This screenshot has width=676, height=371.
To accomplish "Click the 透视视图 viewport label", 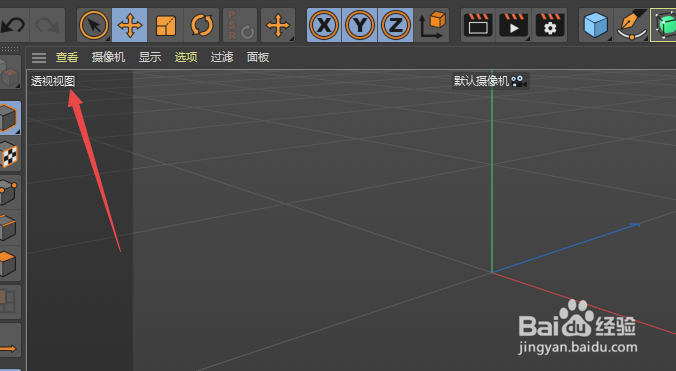I will 53,81.
